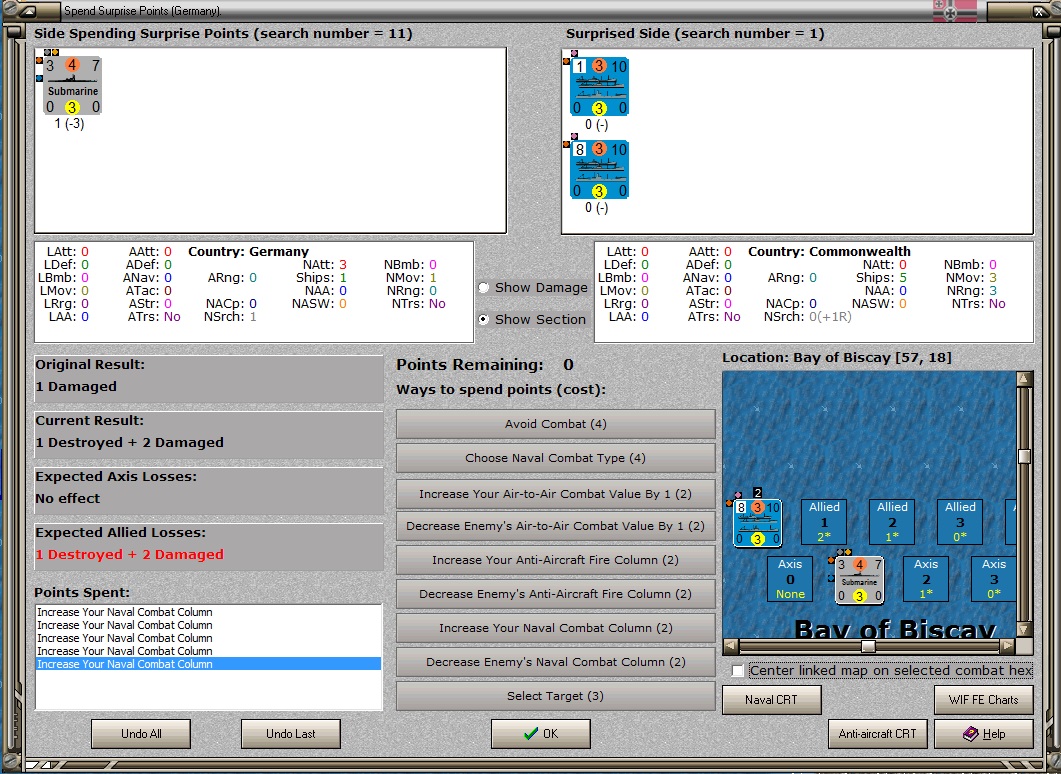Click the German flag icon in title bar
Viewport: 1061px width, 774px height.
tap(955, 10)
